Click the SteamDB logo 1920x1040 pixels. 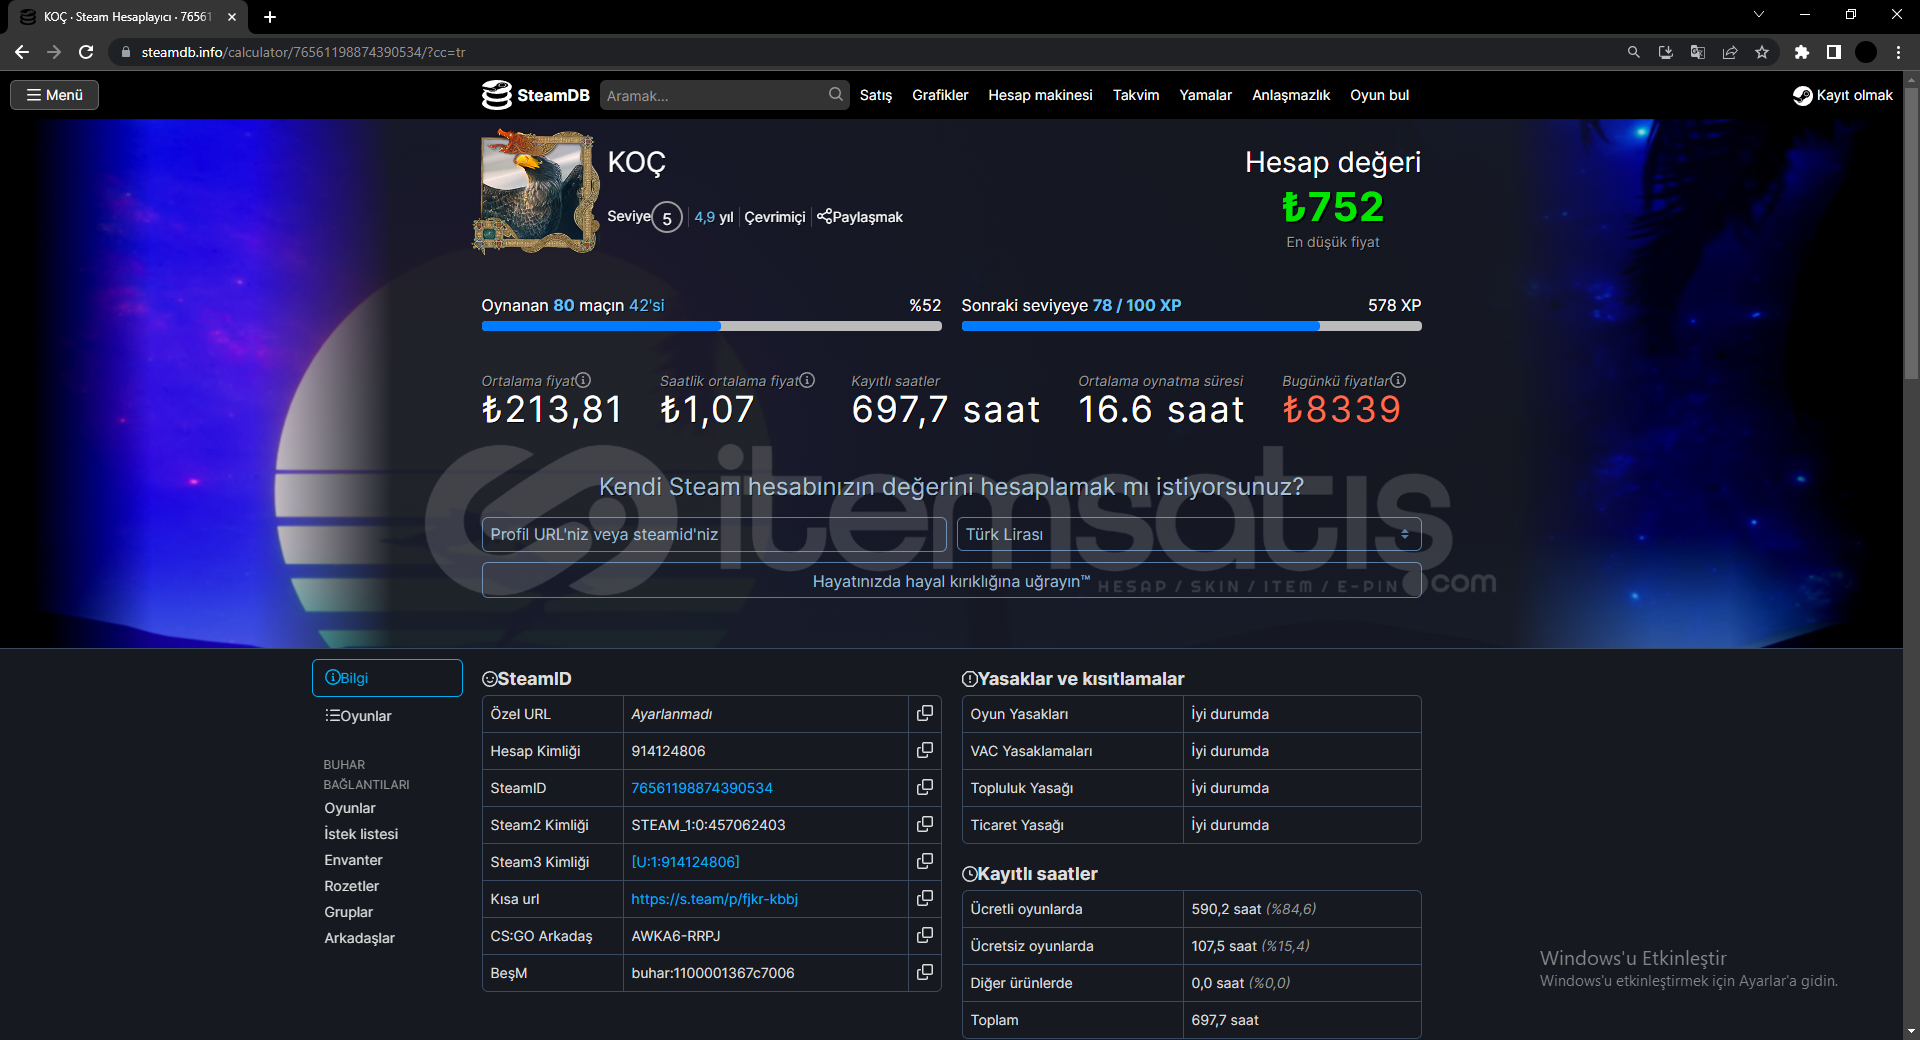pos(535,95)
